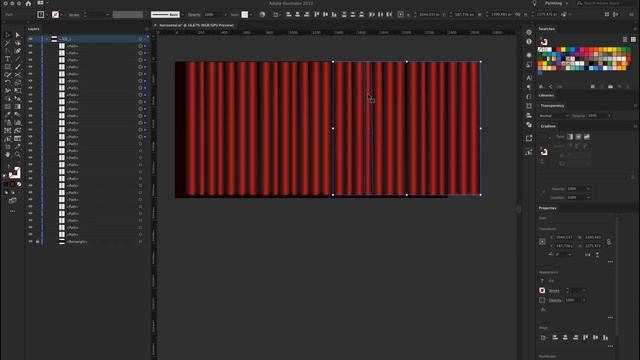The width and height of the screenshot is (640, 360).
Task: Switch Swatches to list view
Action: (625, 40)
